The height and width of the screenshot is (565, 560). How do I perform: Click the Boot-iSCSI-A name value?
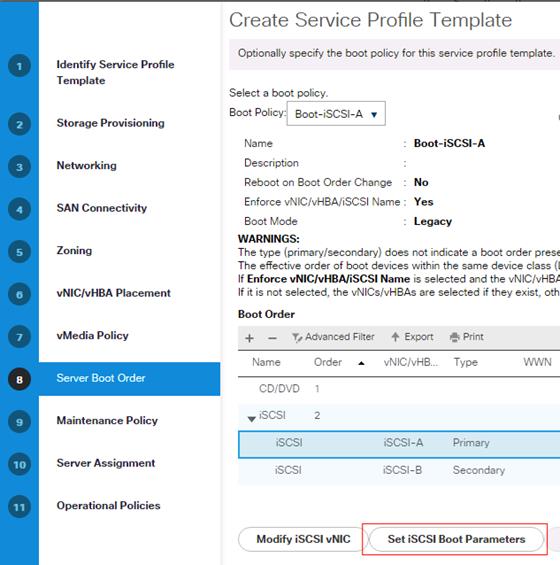[x=449, y=143]
